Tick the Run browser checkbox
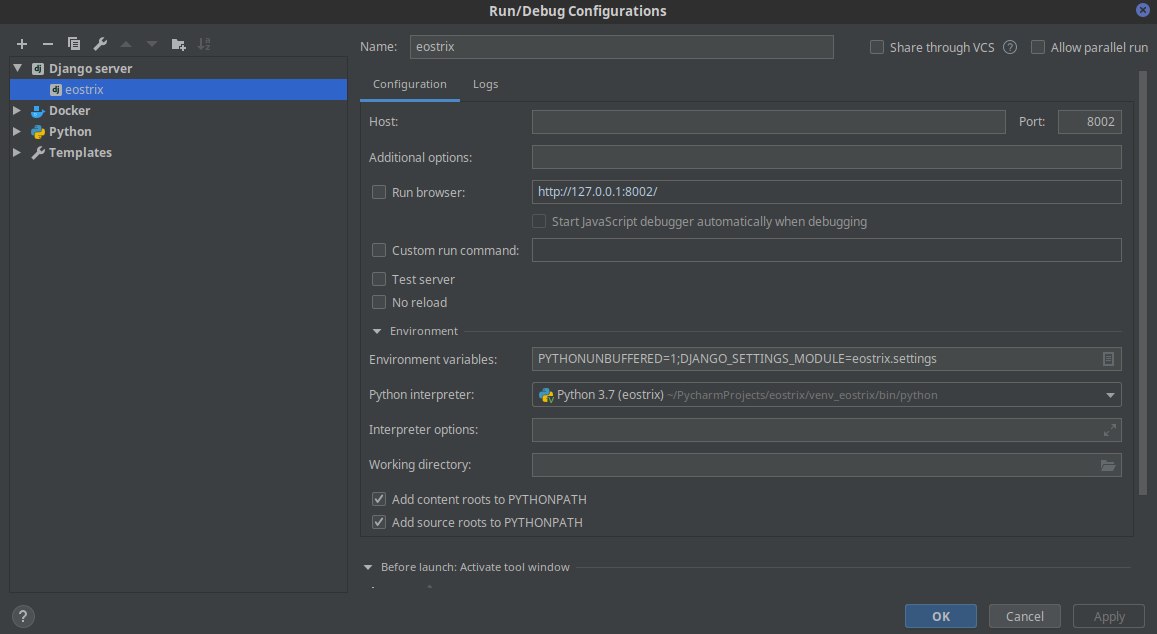The width and height of the screenshot is (1157, 634). (x=379, y=192)
